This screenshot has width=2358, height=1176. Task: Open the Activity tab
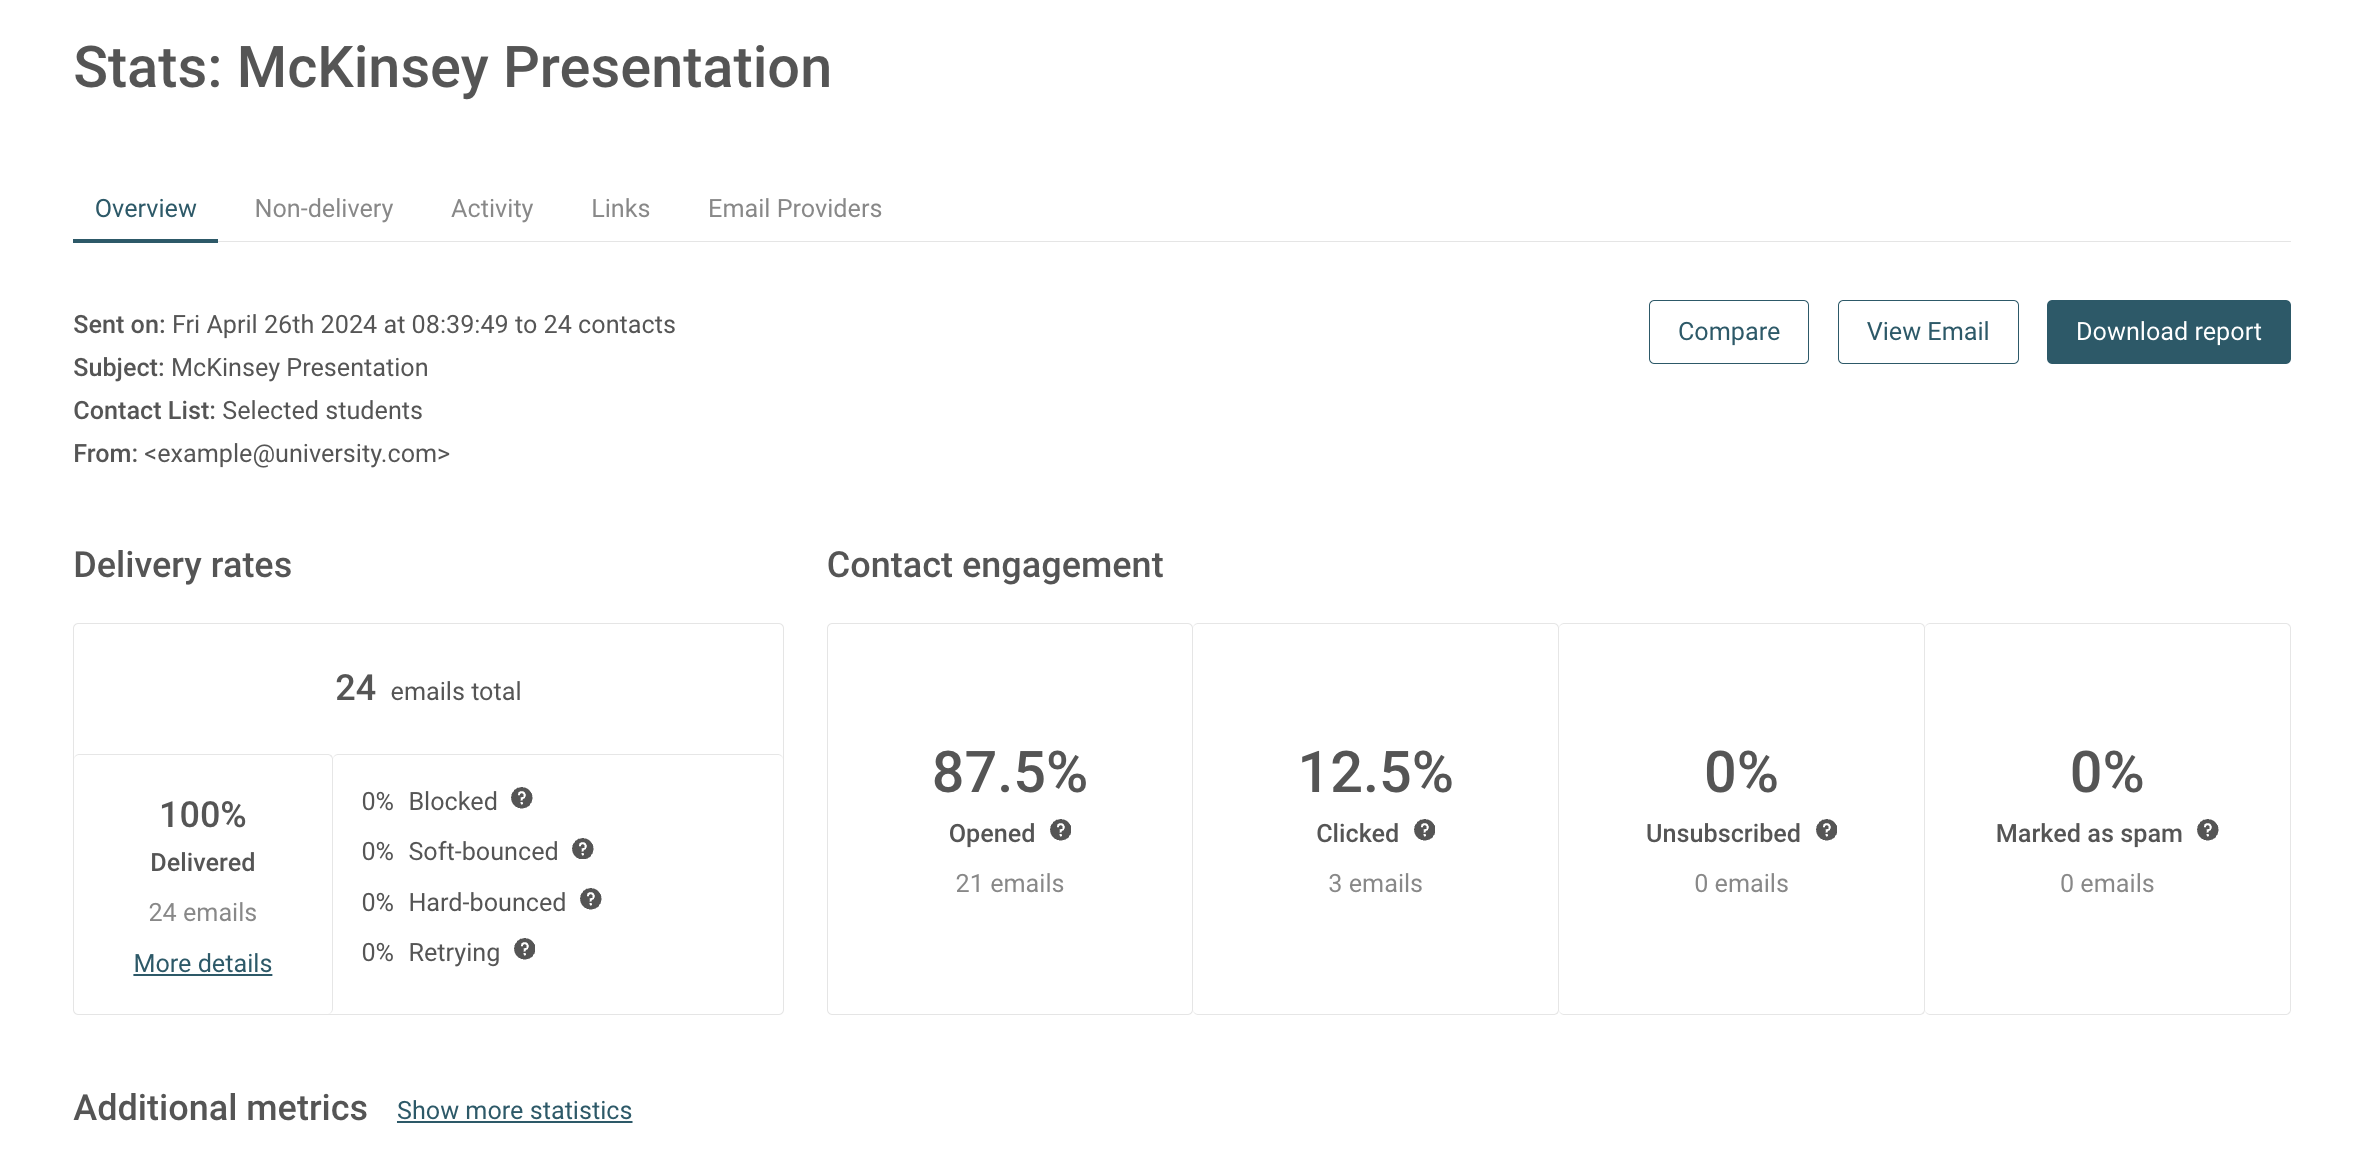(x=492, y=208)
